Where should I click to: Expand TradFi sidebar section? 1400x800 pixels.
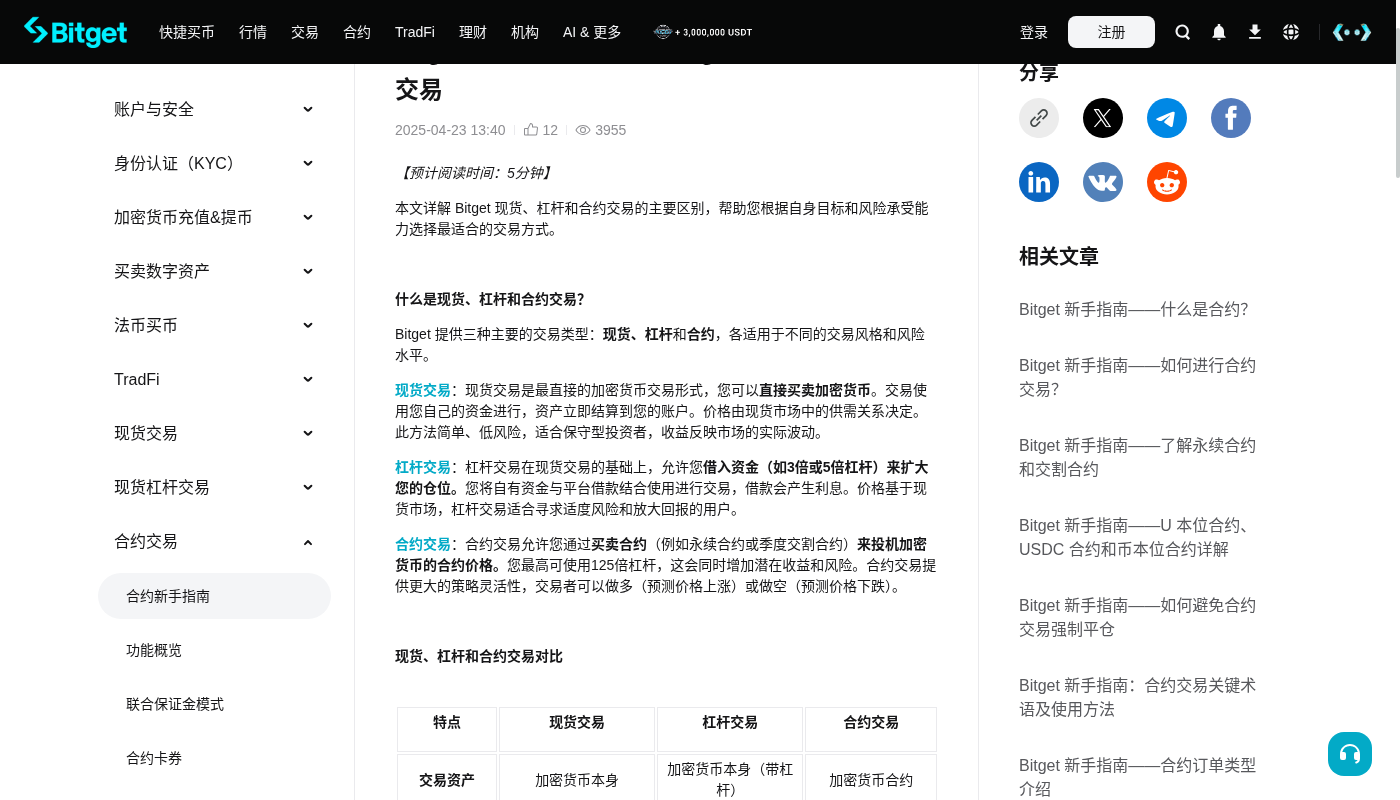(214, 379)
